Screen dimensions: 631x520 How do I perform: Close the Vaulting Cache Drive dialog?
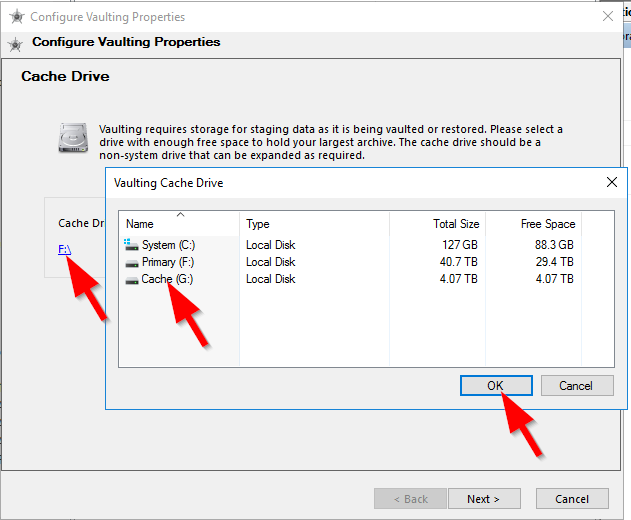(612, 182)
